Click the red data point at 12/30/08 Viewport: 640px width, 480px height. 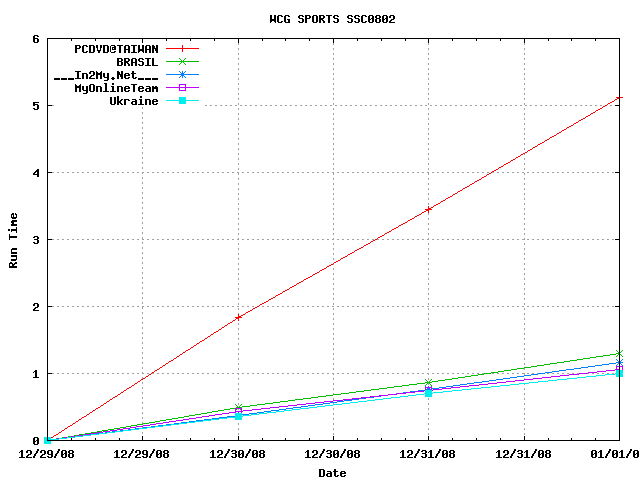(x=238, y=317)
